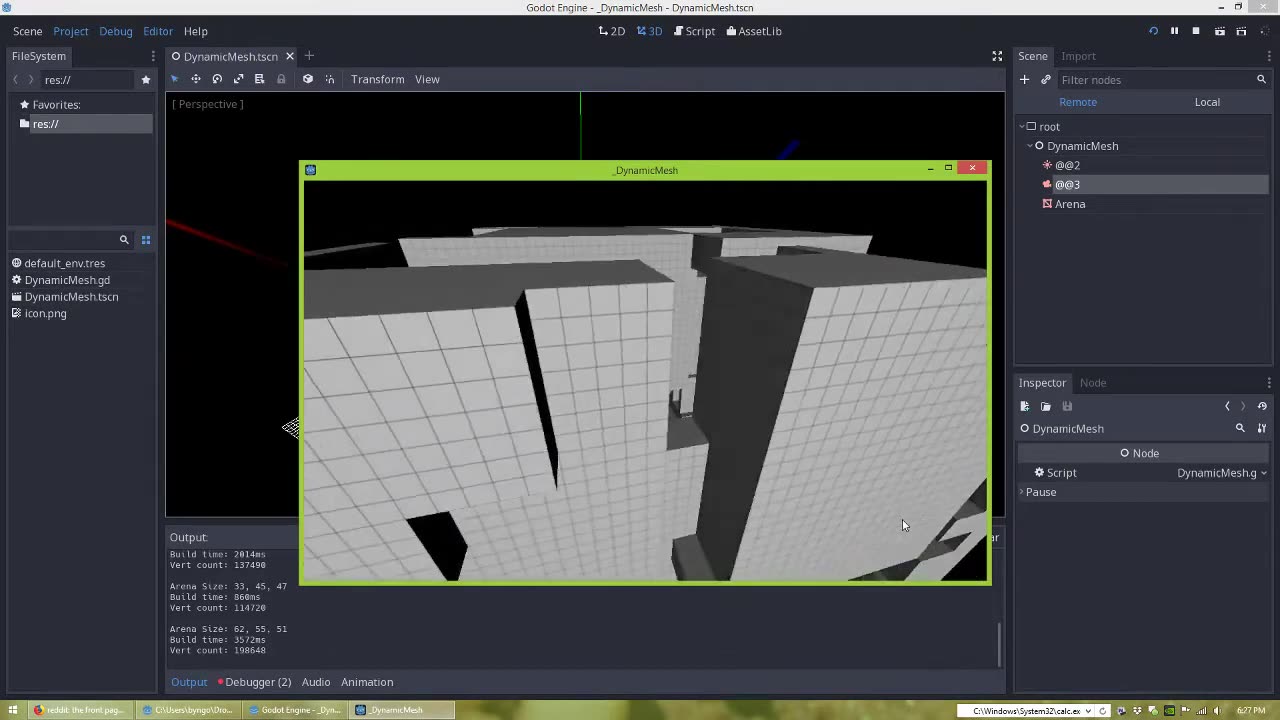Activate the Rotate Mode tool

coord(217,79)
